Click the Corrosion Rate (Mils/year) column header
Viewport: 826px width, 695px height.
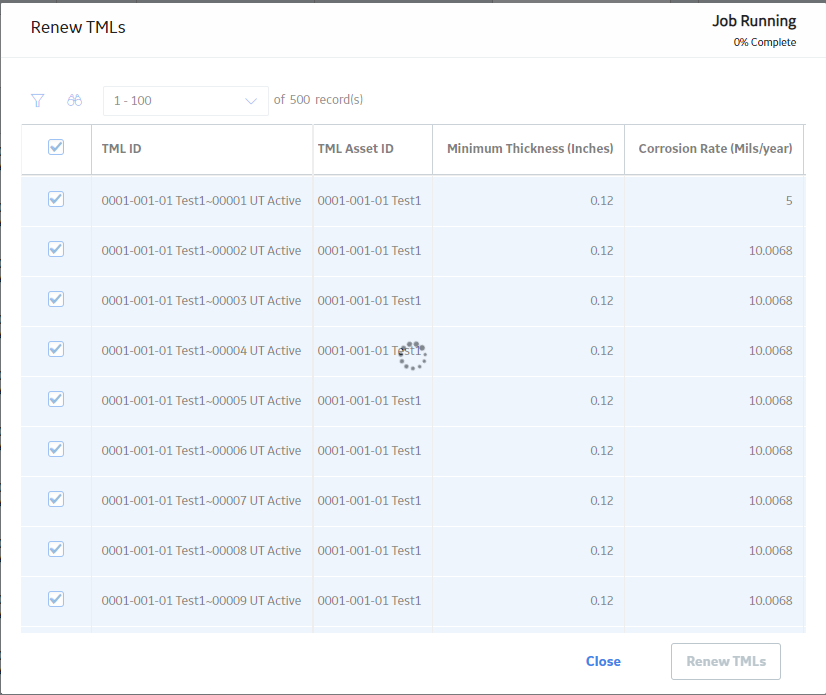pos(715,149)
